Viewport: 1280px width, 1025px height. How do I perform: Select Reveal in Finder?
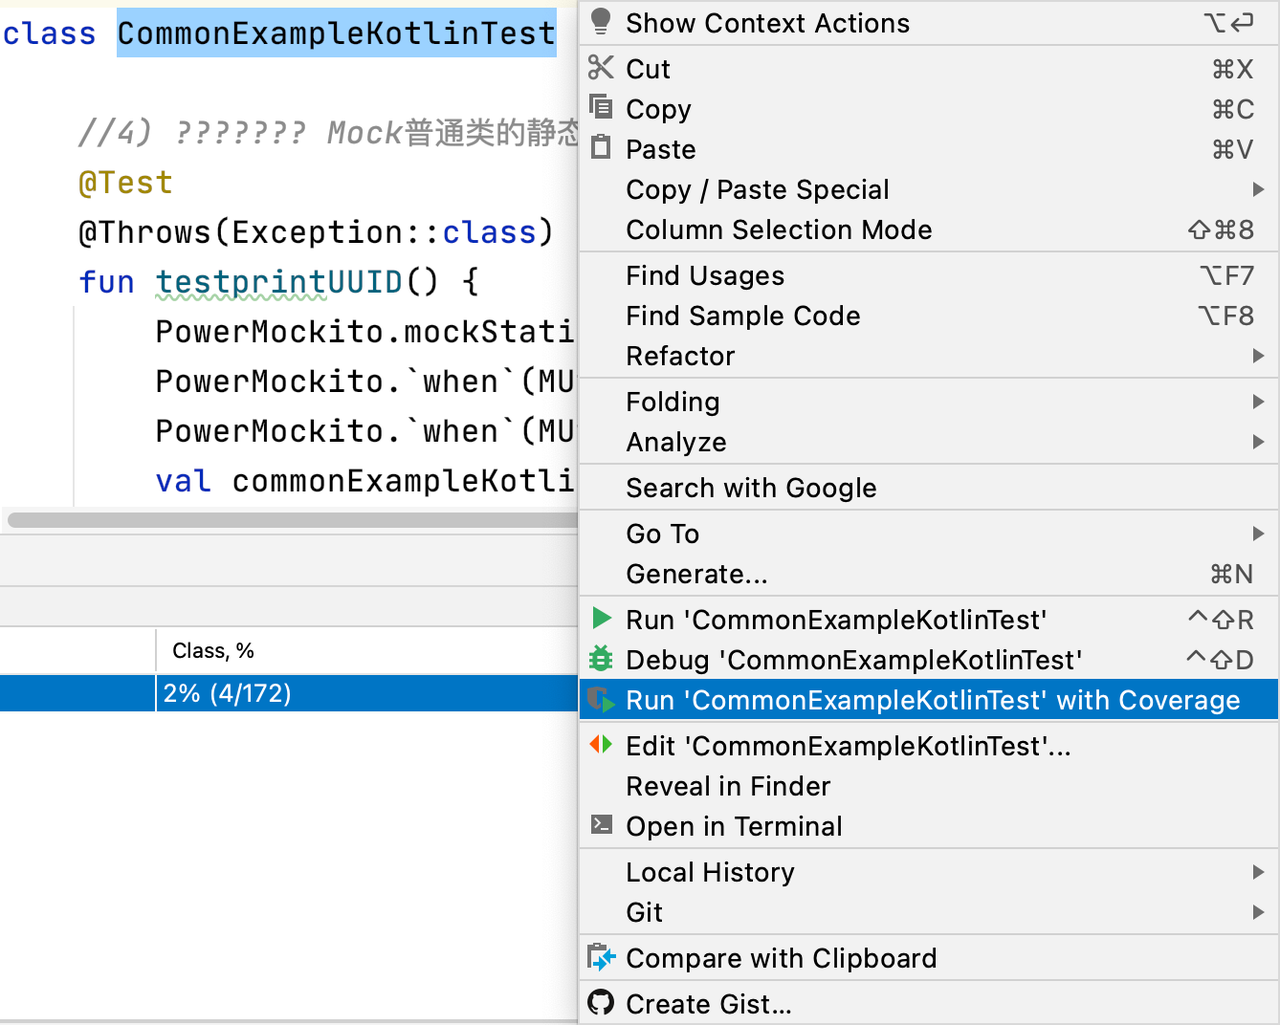(928, 785)
